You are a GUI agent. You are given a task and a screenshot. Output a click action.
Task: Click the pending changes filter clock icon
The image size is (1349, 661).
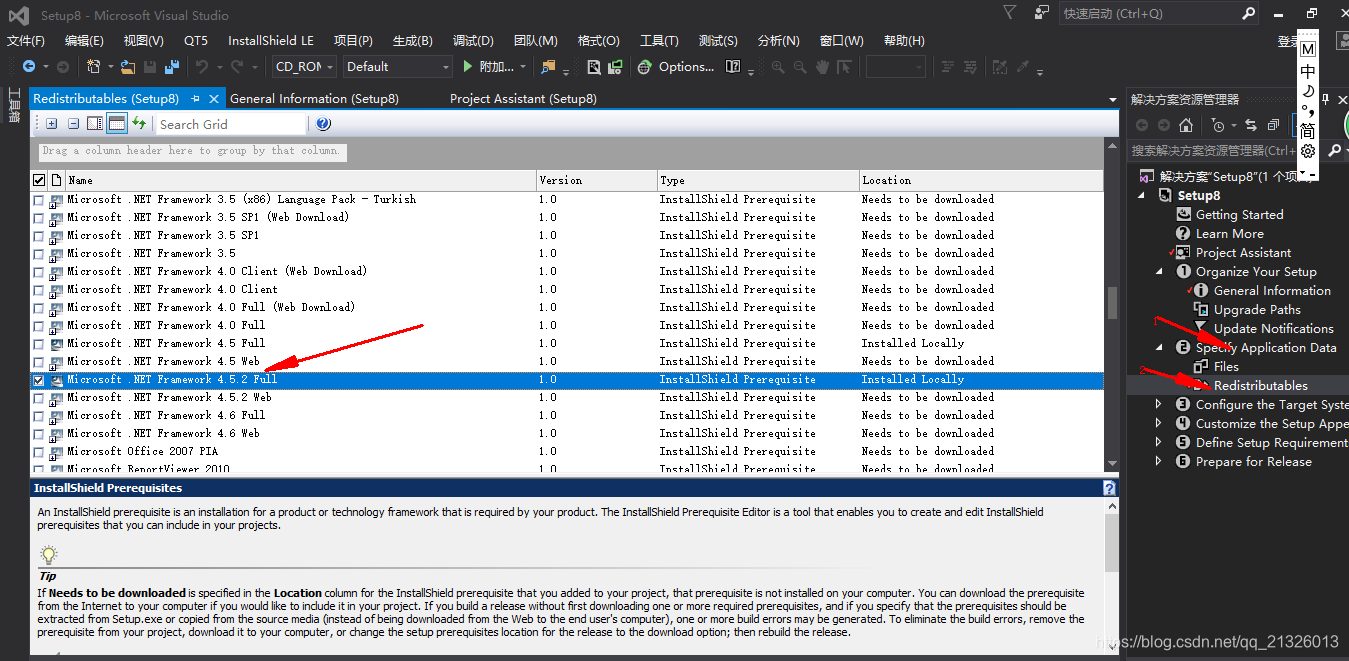[x=1217, y=125]
